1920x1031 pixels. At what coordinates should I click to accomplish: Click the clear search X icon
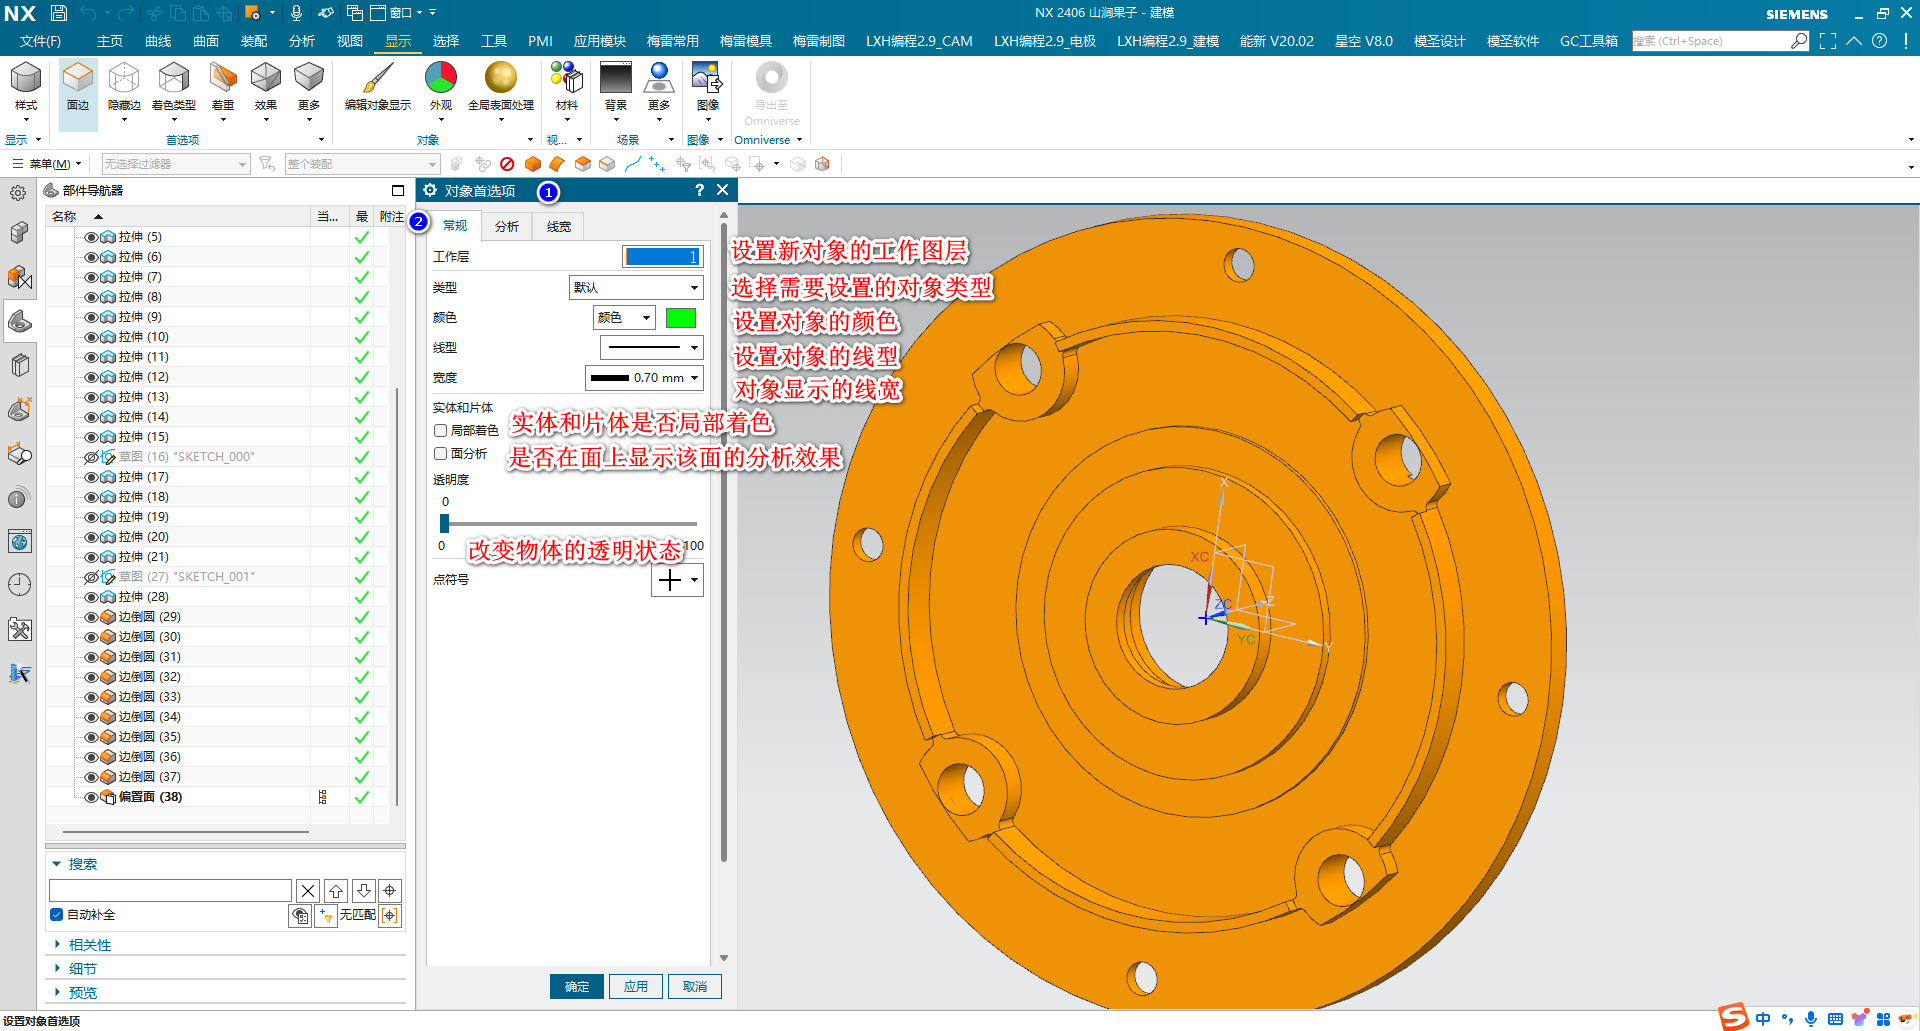point(308,890)
